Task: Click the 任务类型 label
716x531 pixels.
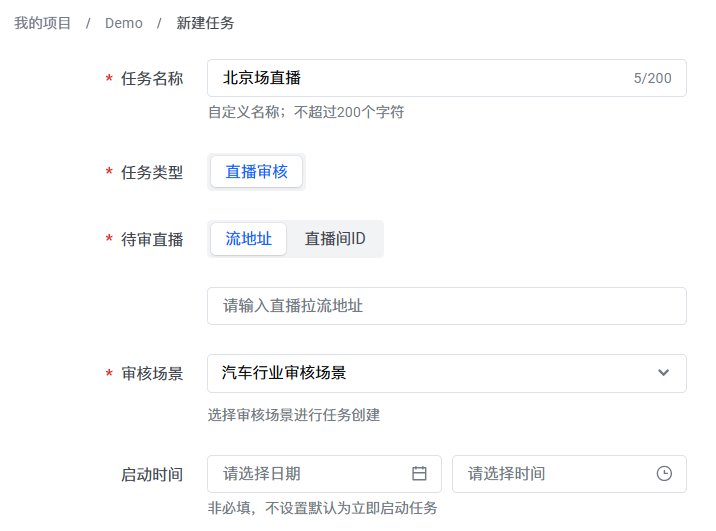Action: click(152, 172)
